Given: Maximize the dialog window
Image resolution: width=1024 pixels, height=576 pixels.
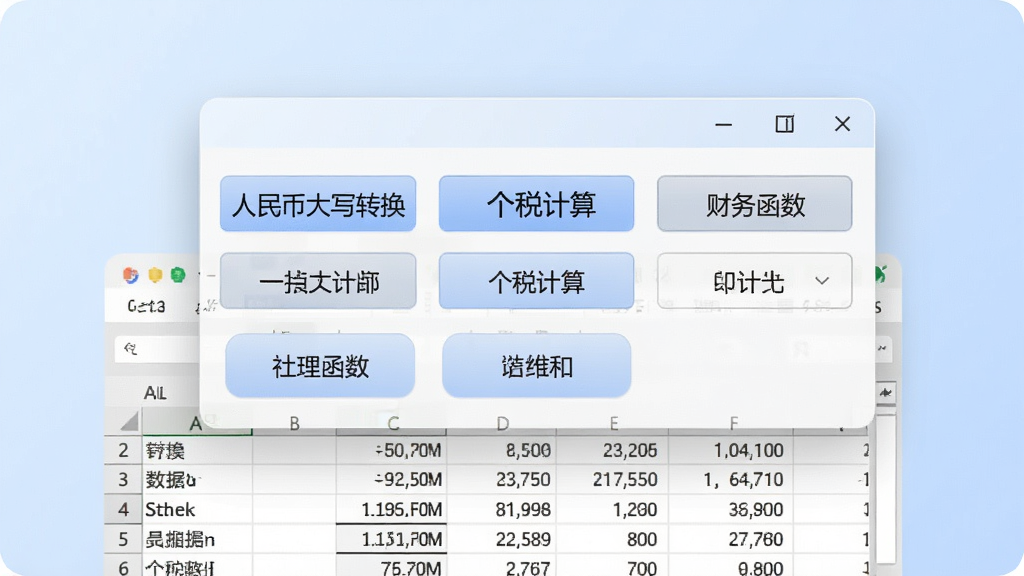Looking at the screenshot, I should [x=784, y=124].
